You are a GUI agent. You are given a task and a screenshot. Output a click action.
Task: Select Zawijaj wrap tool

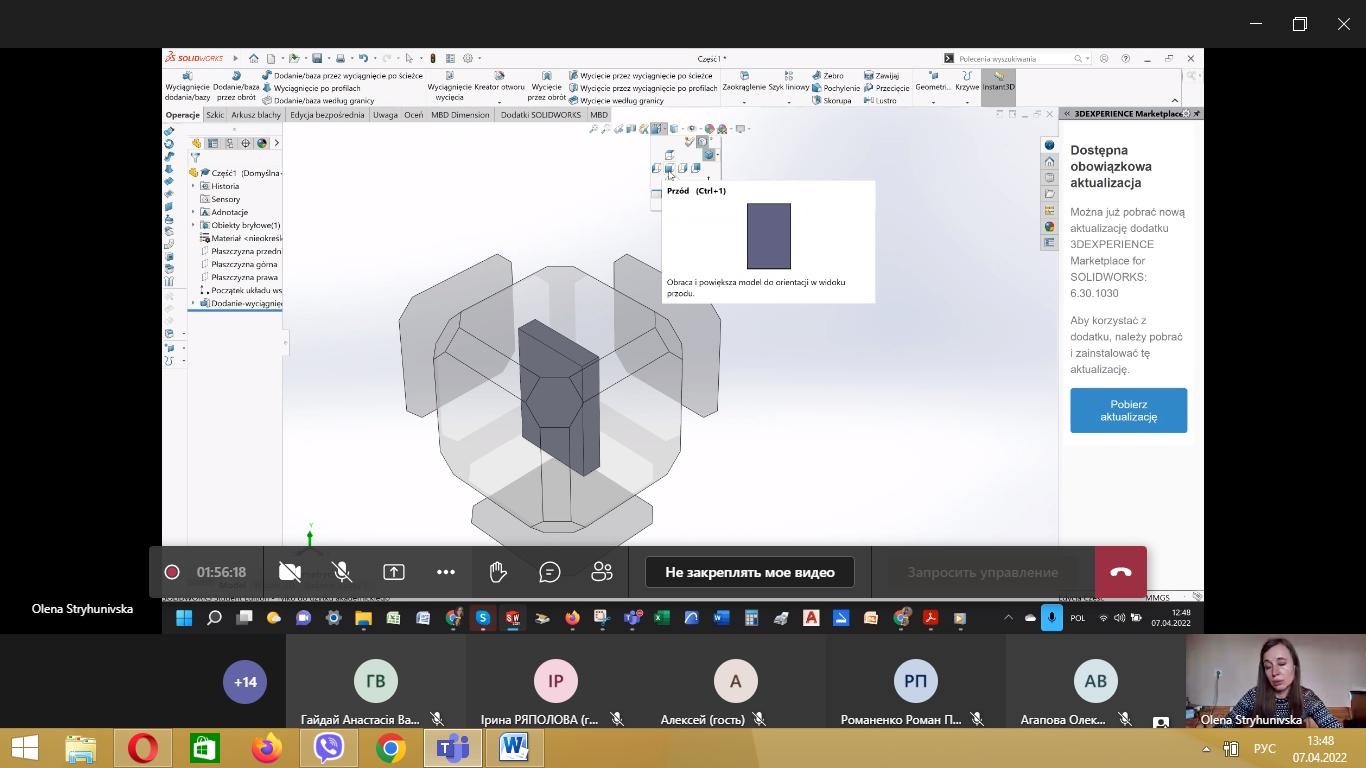pyautogui.click(x=881, y=75)
